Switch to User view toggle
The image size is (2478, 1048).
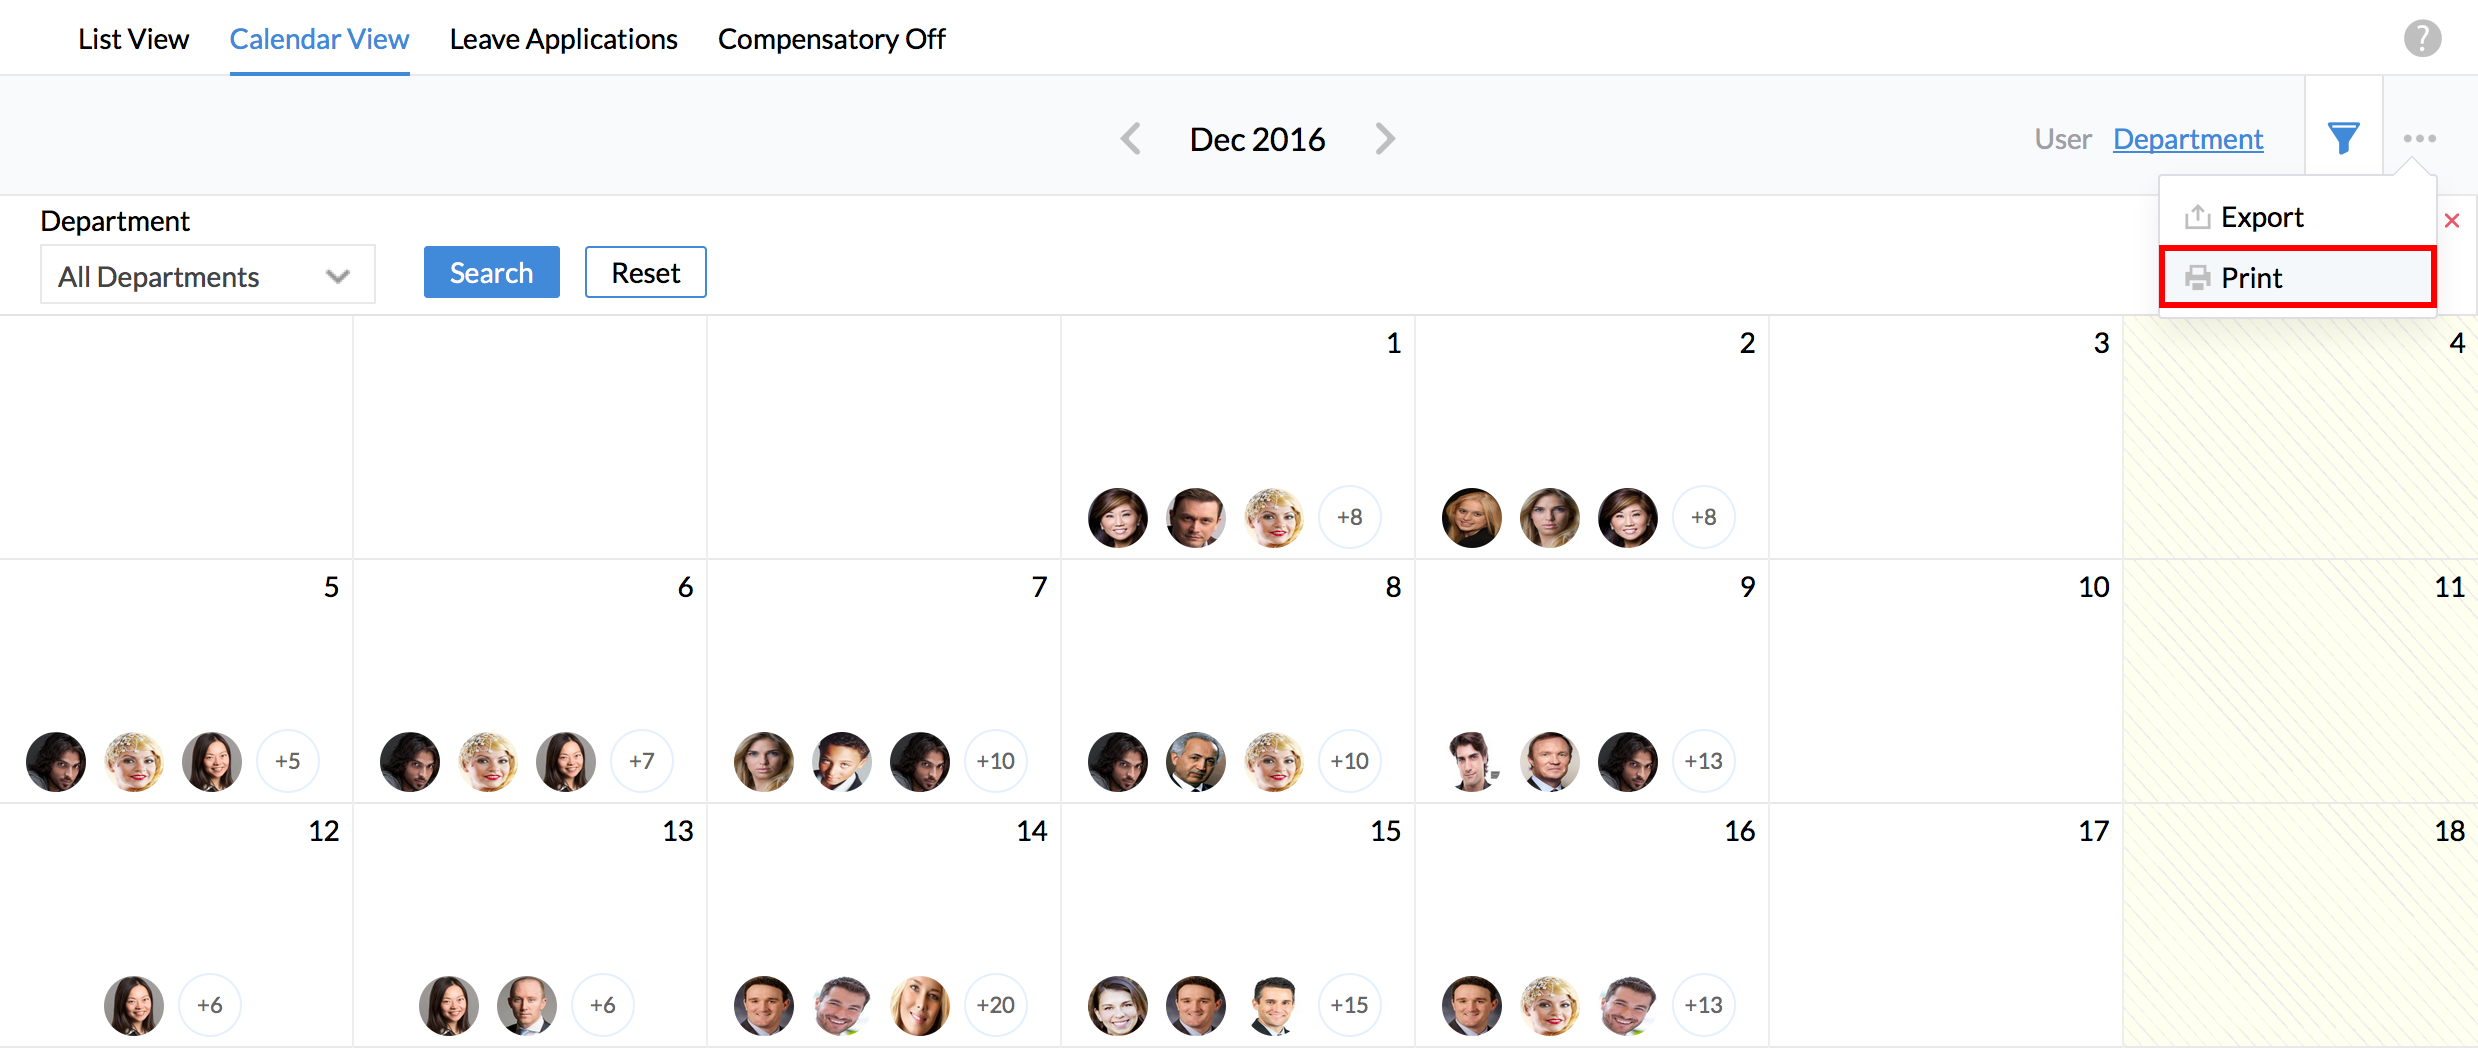tap(2062, 139)
